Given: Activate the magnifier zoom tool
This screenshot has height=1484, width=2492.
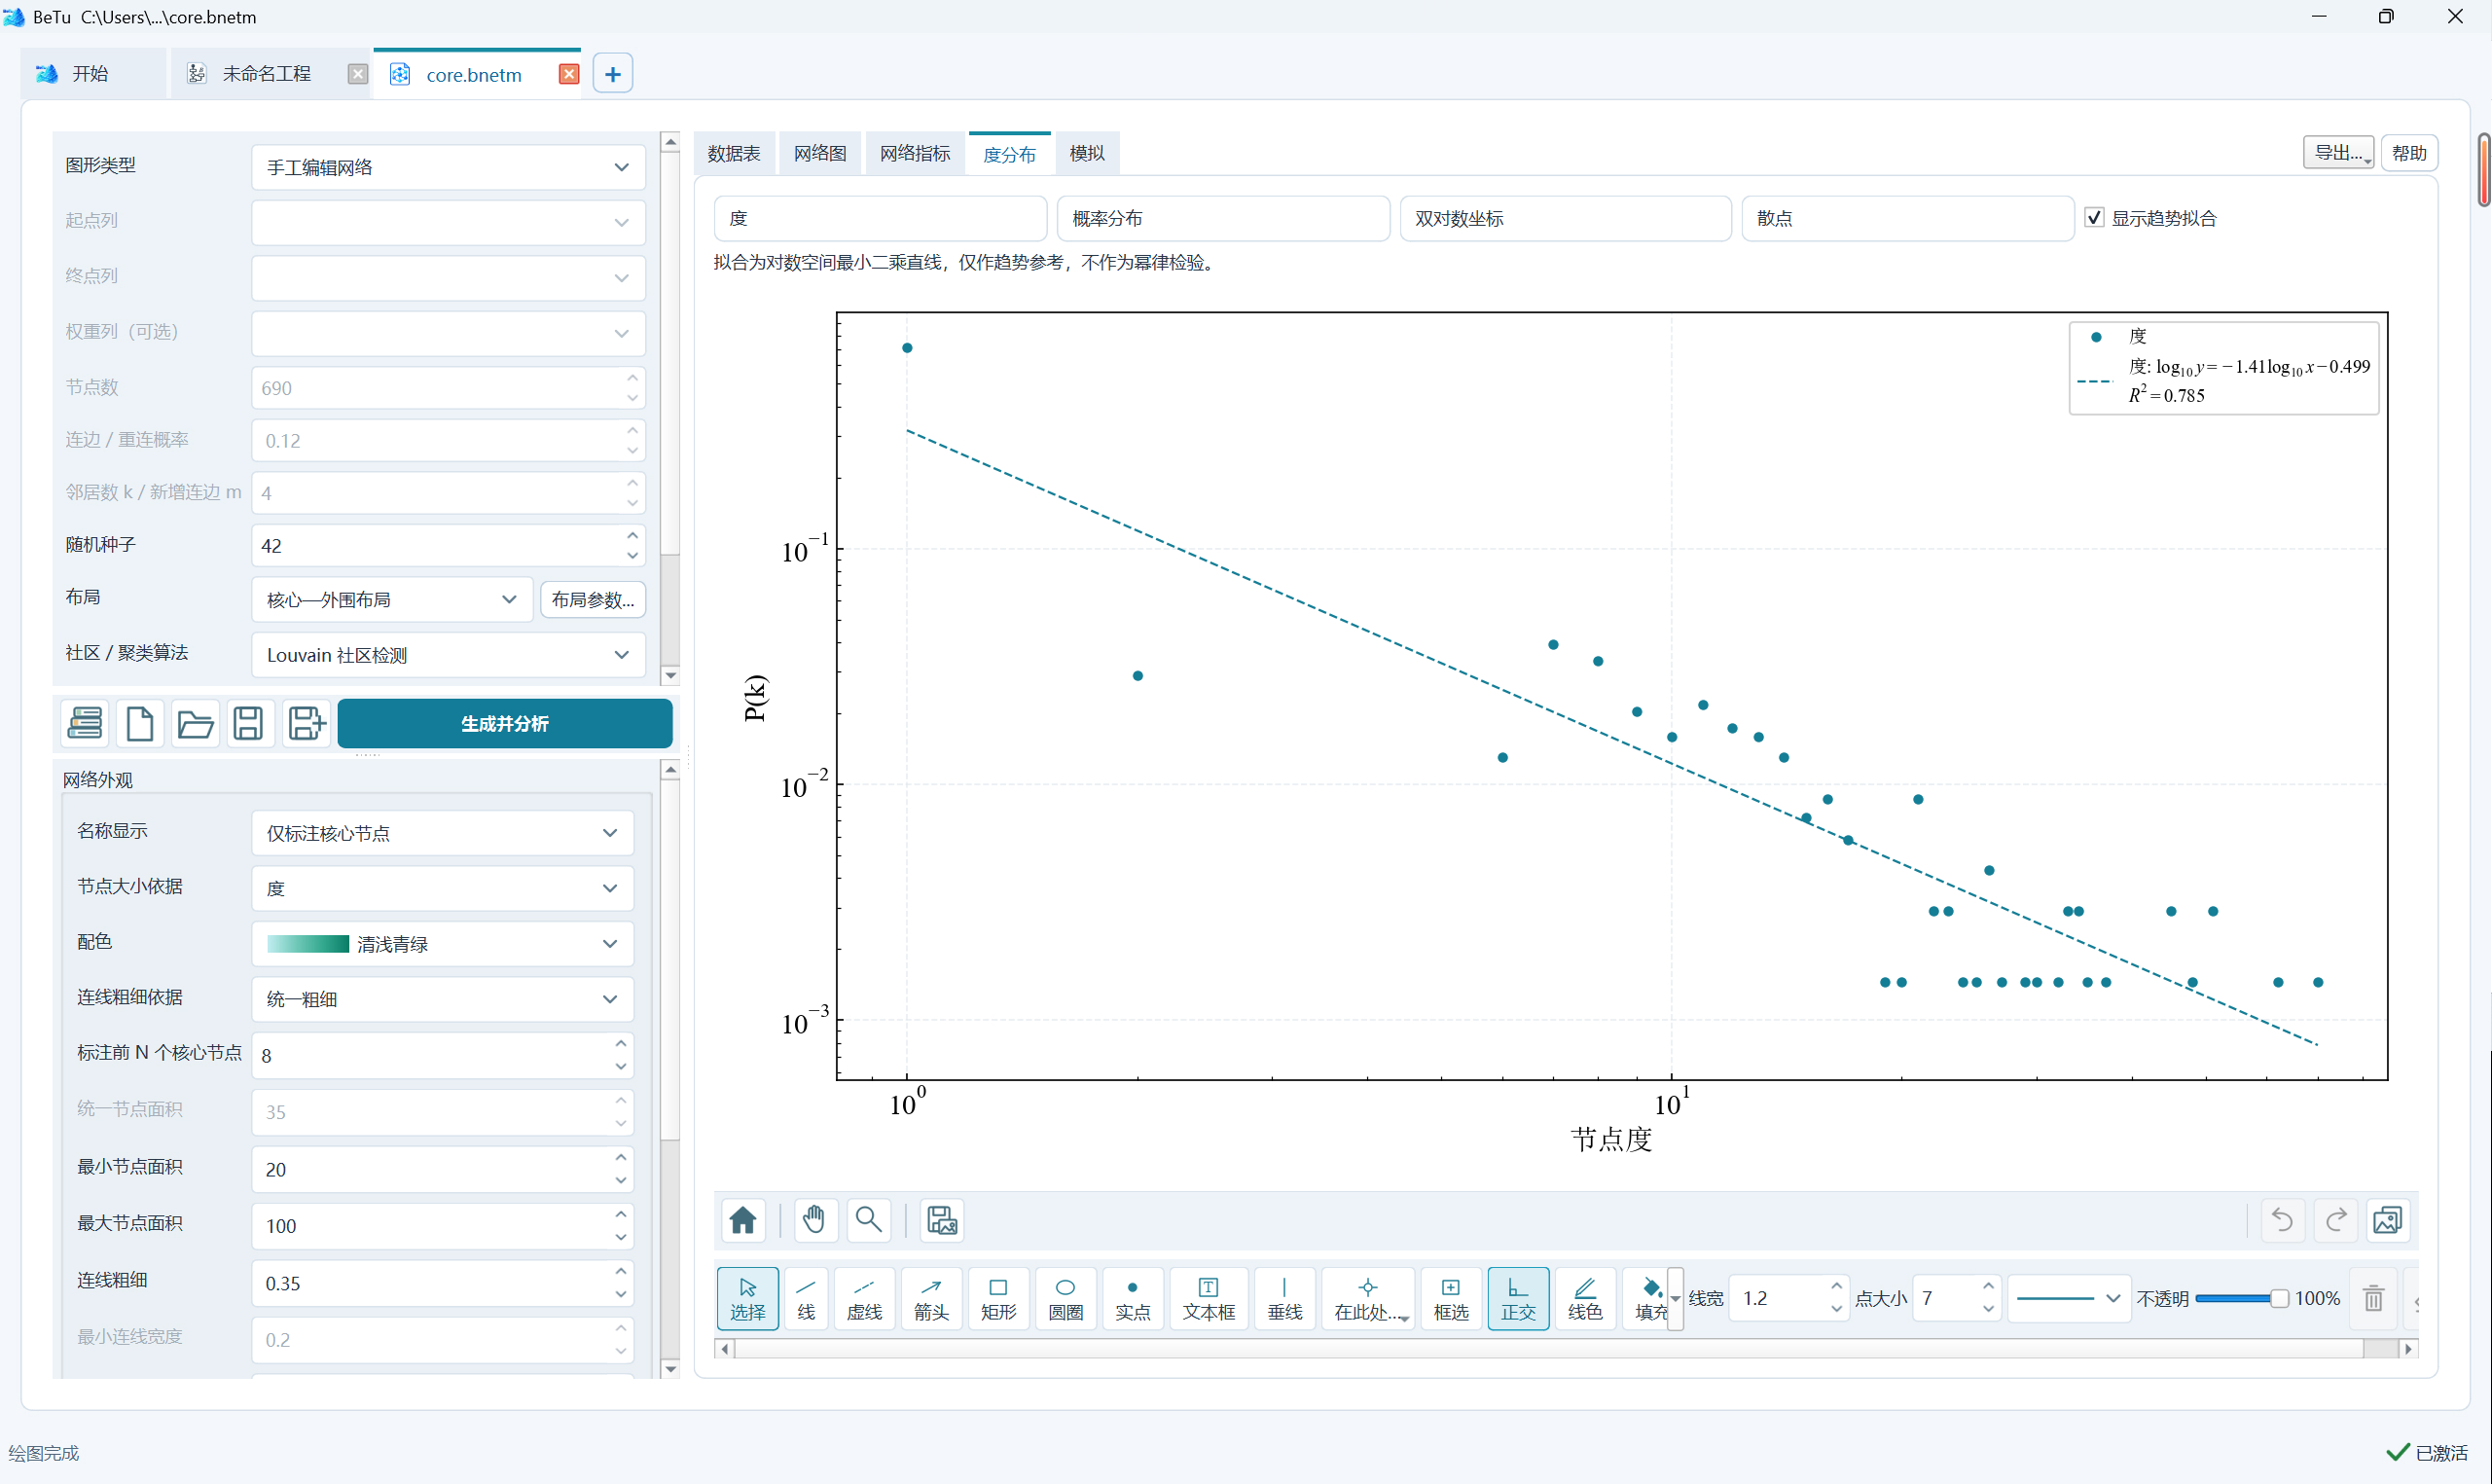Looking at the screenshot, I should 869,1220.
